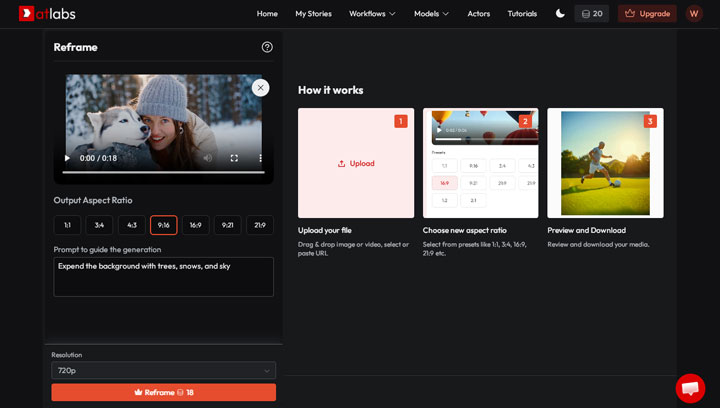Open the Actors page
Viewport: 720px width, 408px height.
coord(478,14)
